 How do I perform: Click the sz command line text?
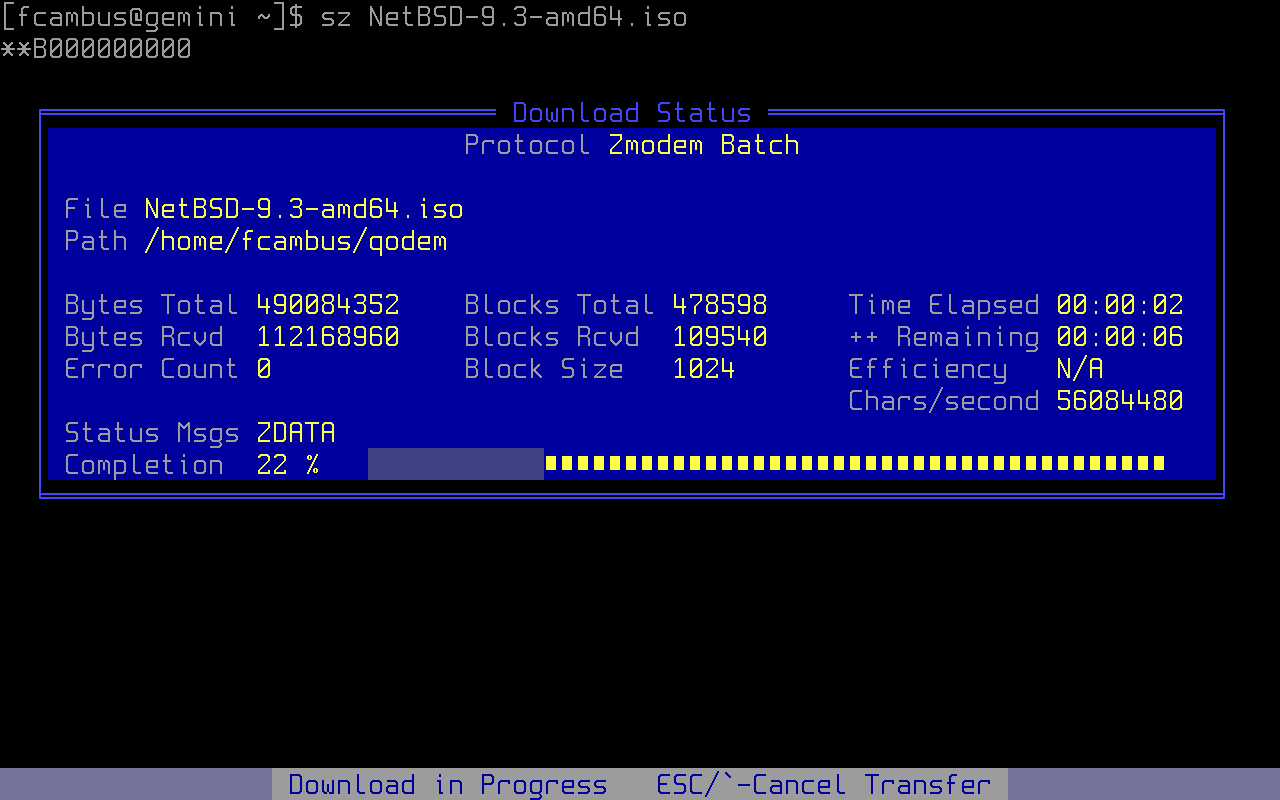504,17
